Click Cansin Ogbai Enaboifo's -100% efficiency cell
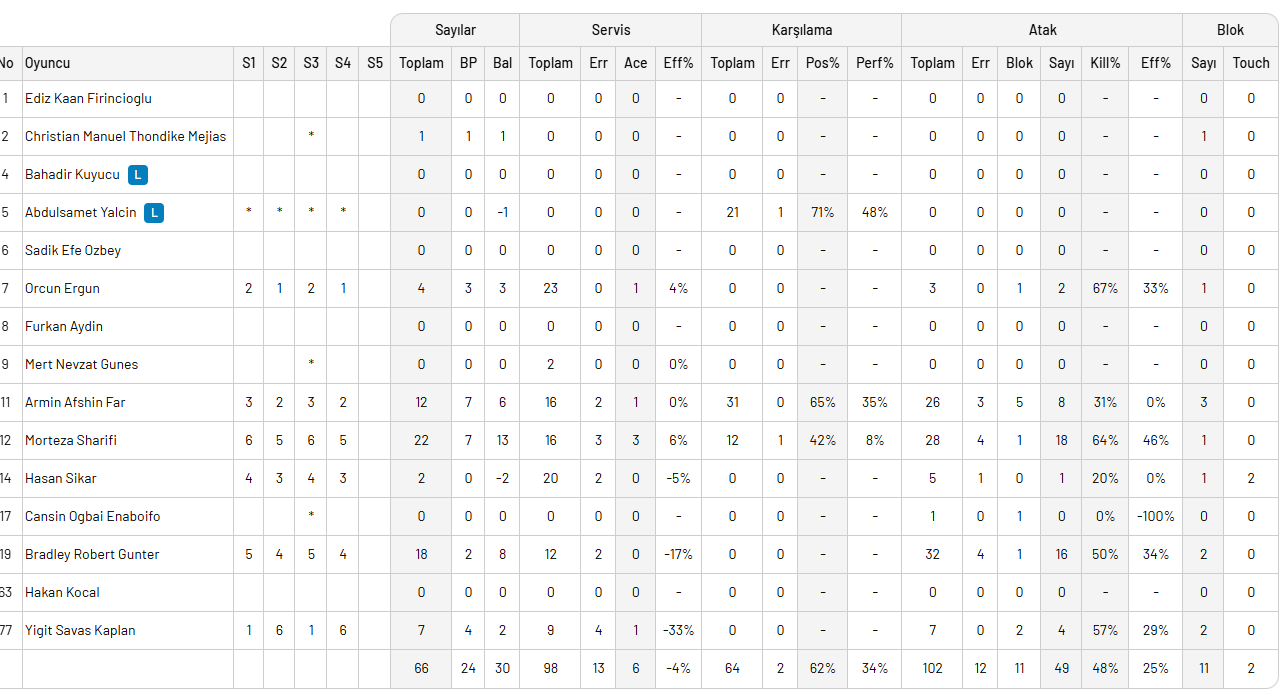This screenshot has width=1281, height=698. [x=1155, y=517]
